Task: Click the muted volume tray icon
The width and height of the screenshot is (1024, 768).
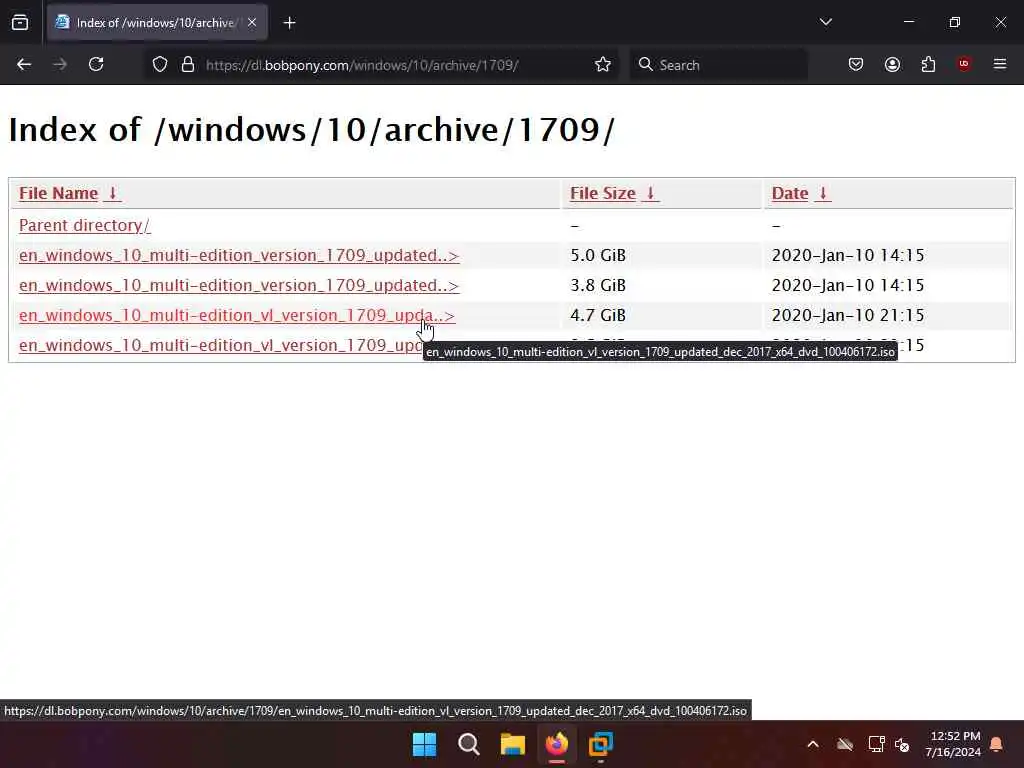Action: coord(903,744)
